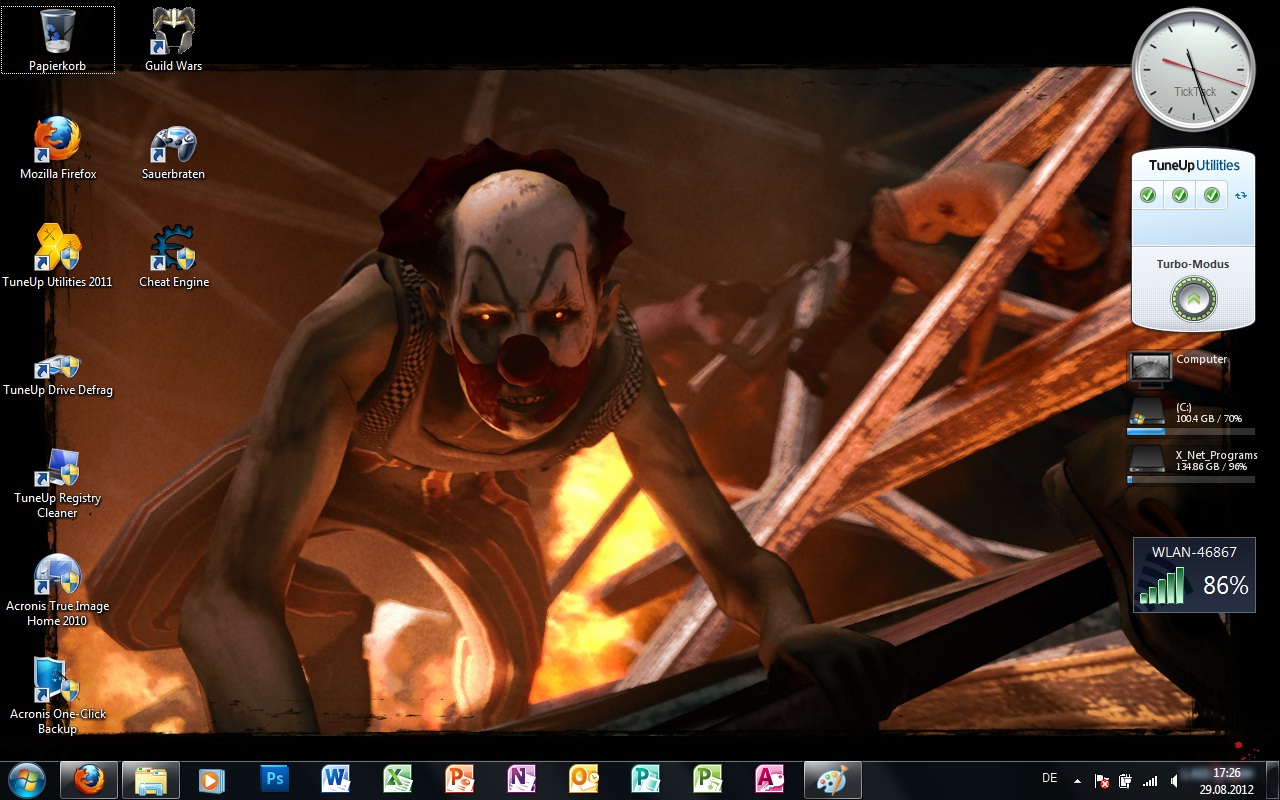The image size is (1280, 800).
Task: Click the TickTock analog clock gadget
Action: pyautogui.click(x=1193, y=70)
